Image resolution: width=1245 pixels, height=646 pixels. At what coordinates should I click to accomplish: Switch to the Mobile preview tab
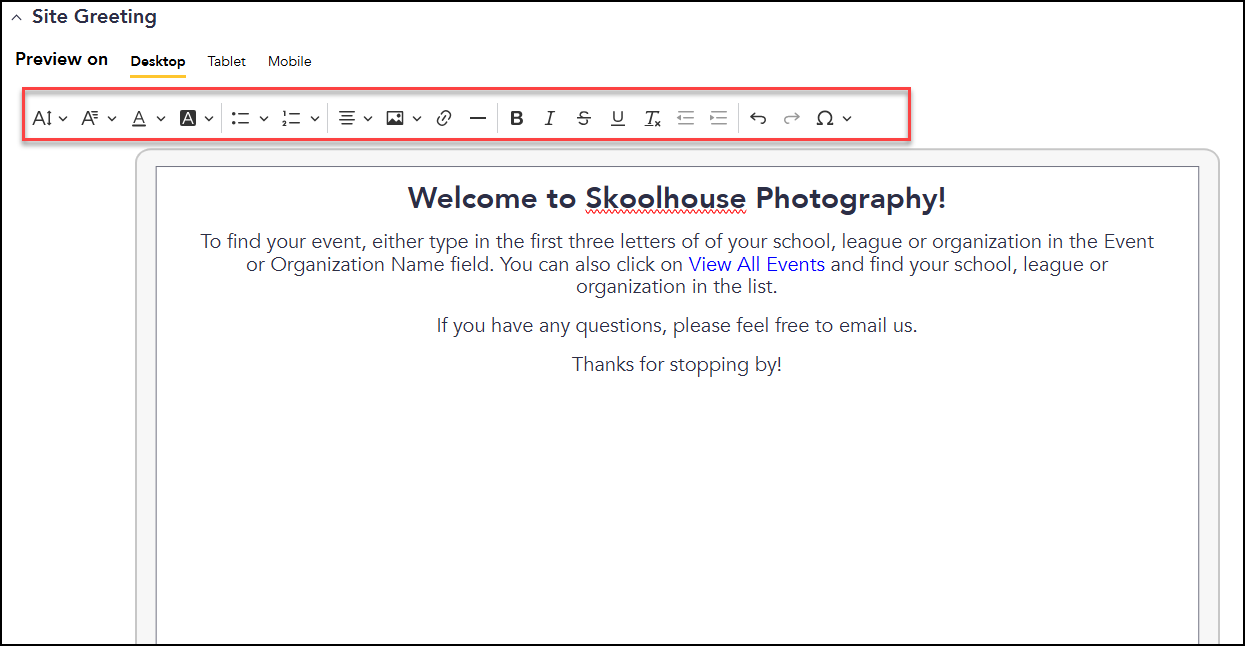pos(290,61)
